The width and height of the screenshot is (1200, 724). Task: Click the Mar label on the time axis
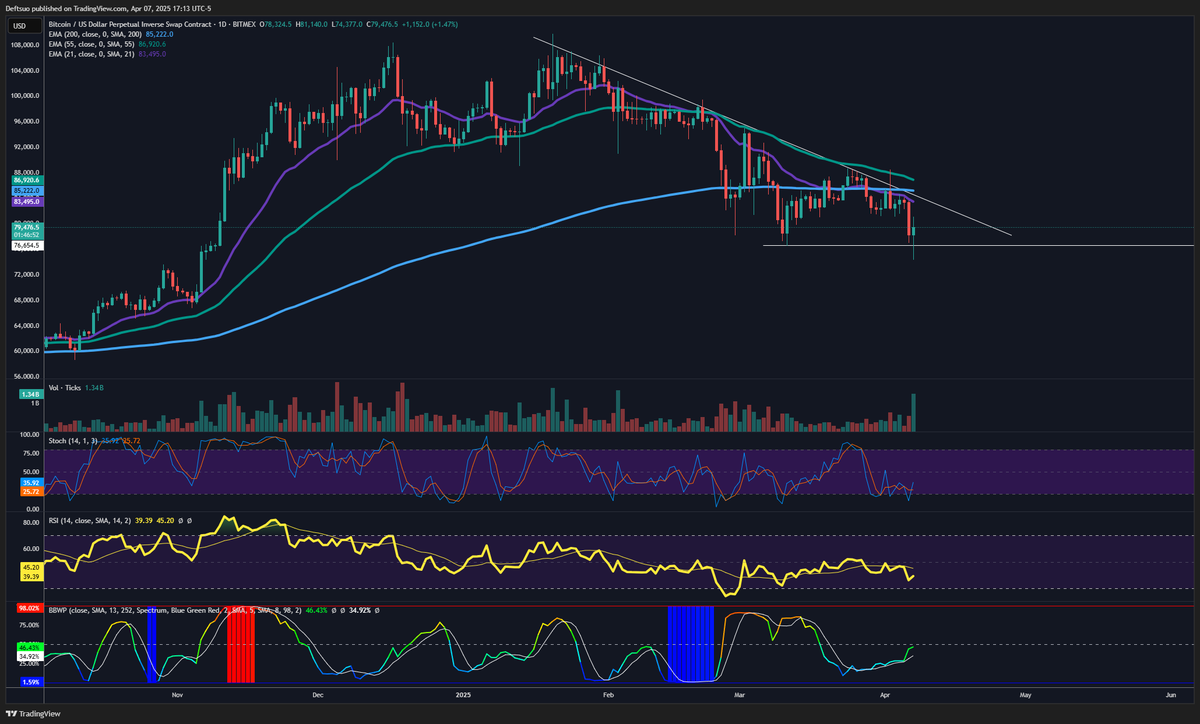739,693
